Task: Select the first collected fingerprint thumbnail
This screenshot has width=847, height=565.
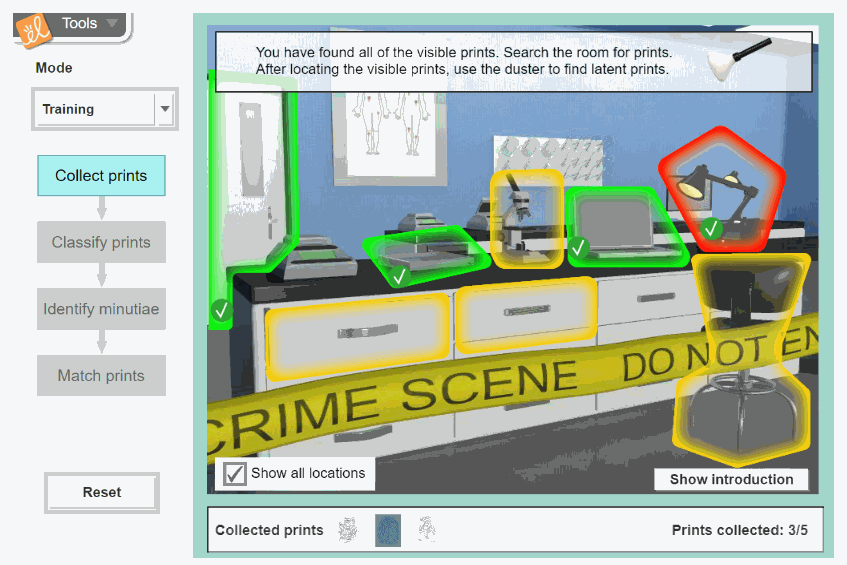Action: point(348,530)
